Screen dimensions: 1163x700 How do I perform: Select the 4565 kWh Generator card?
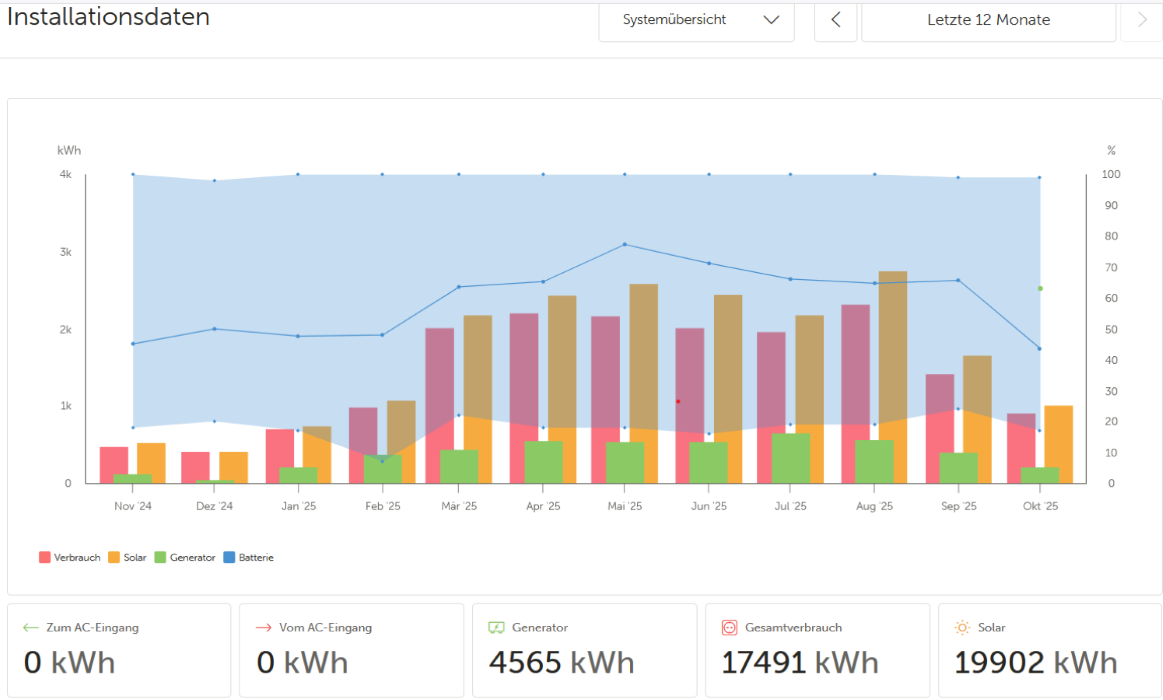pyautogui.click(x=584, y=650)
